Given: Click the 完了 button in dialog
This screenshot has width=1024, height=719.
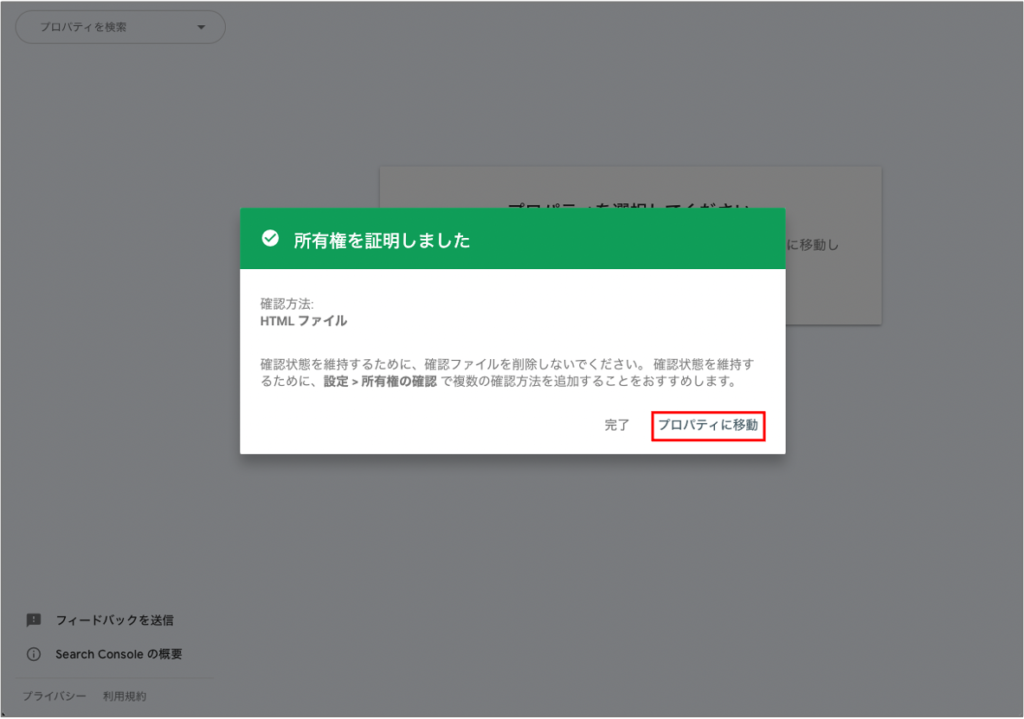Looking at the screenshot, I should [616, 426].
